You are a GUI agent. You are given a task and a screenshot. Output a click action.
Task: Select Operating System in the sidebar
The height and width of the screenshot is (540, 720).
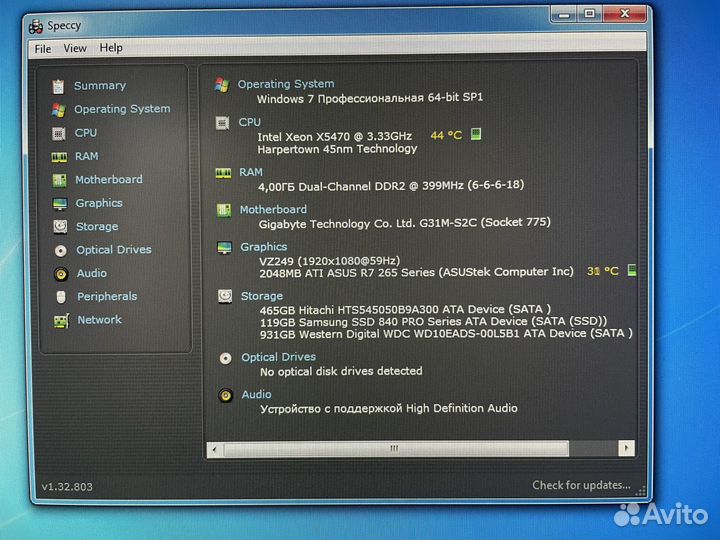point(122,109)
